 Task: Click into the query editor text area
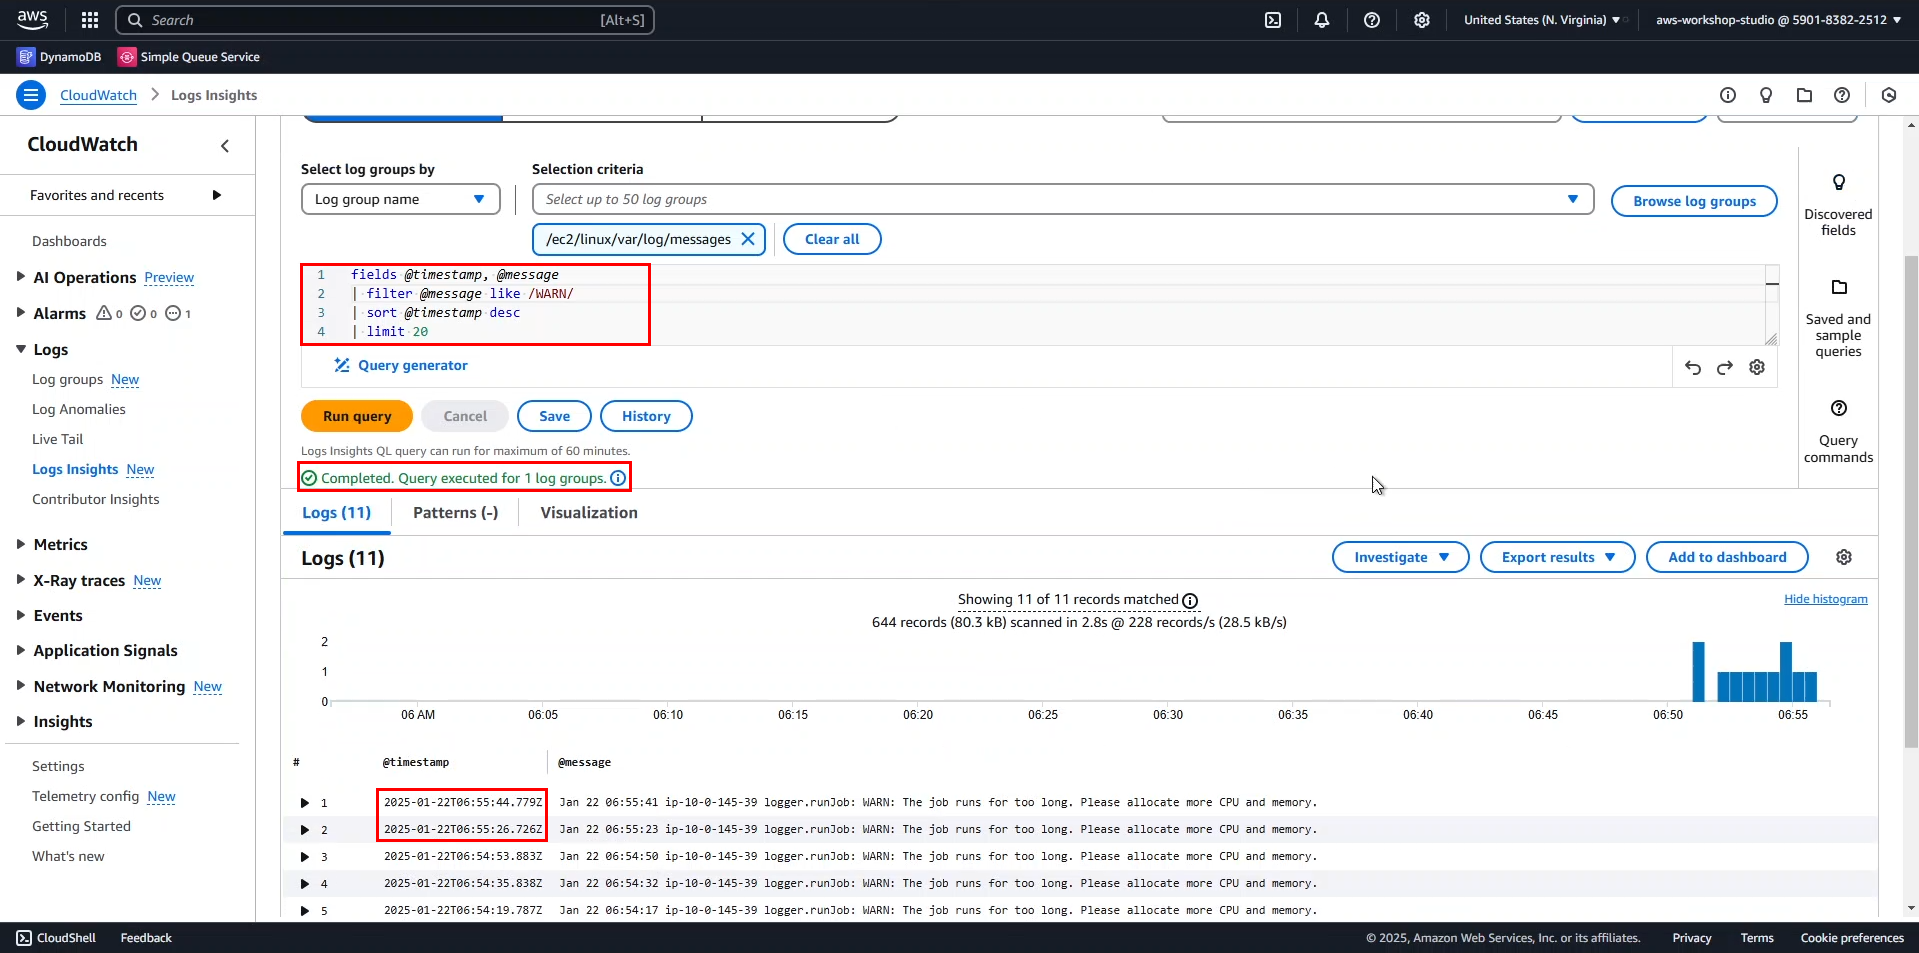[x=1040, y=305]
